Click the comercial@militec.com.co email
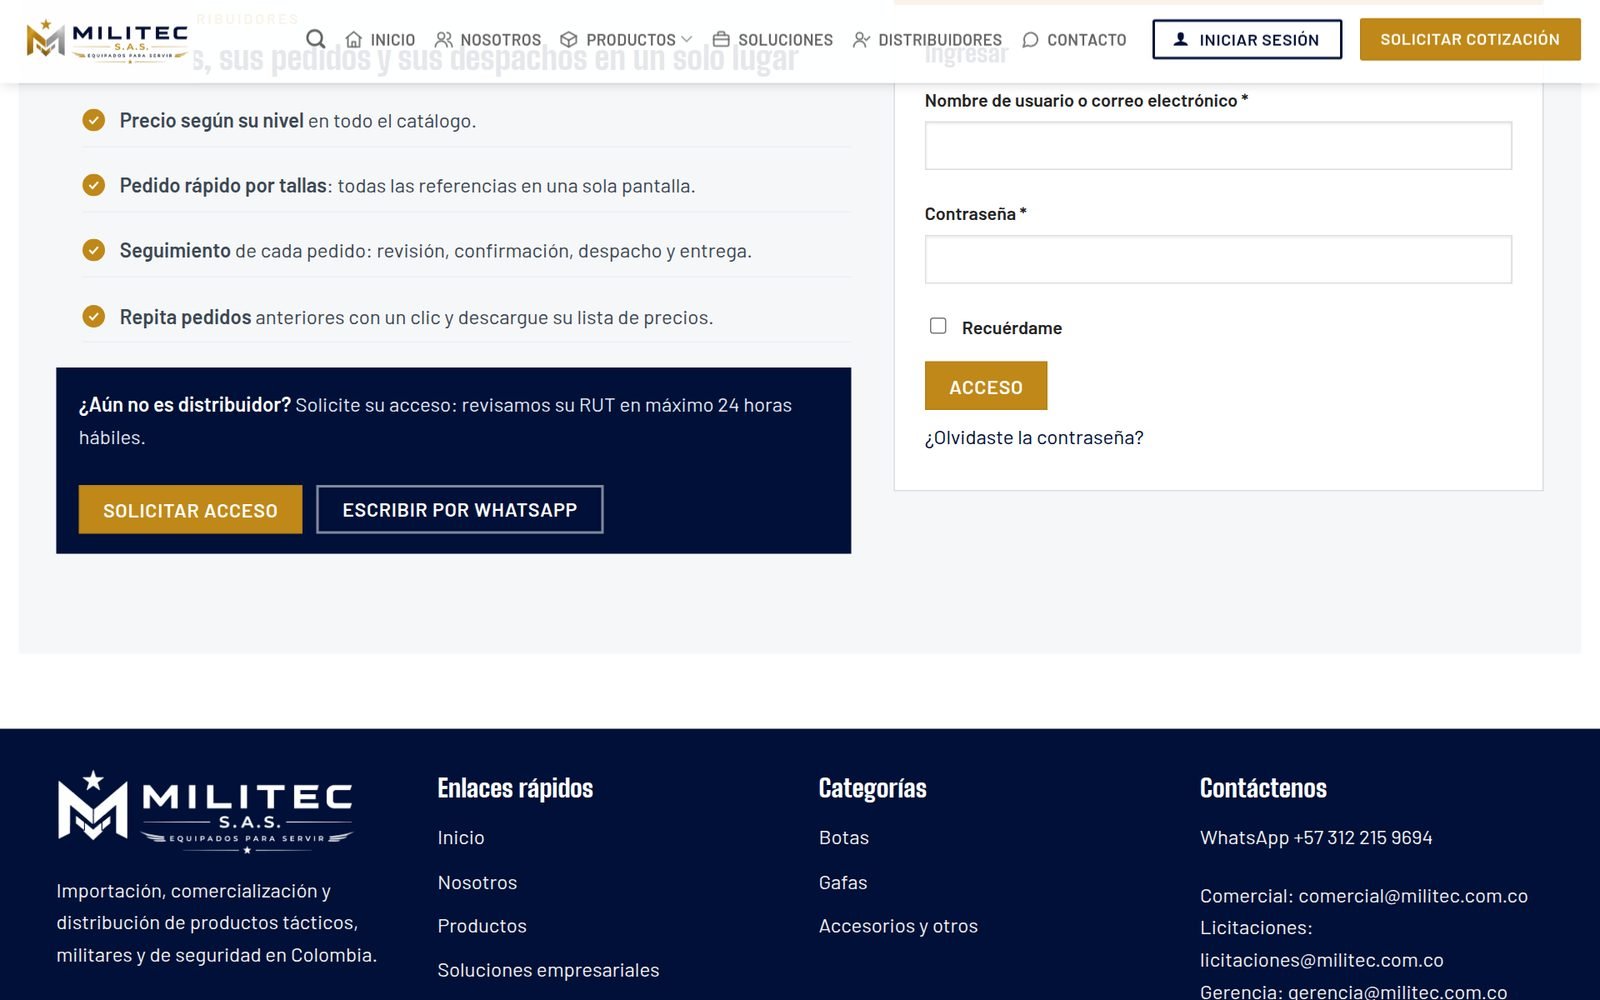This screenshot has width=1600, height=1000. pyautogui.click(x=1413, y=896)
